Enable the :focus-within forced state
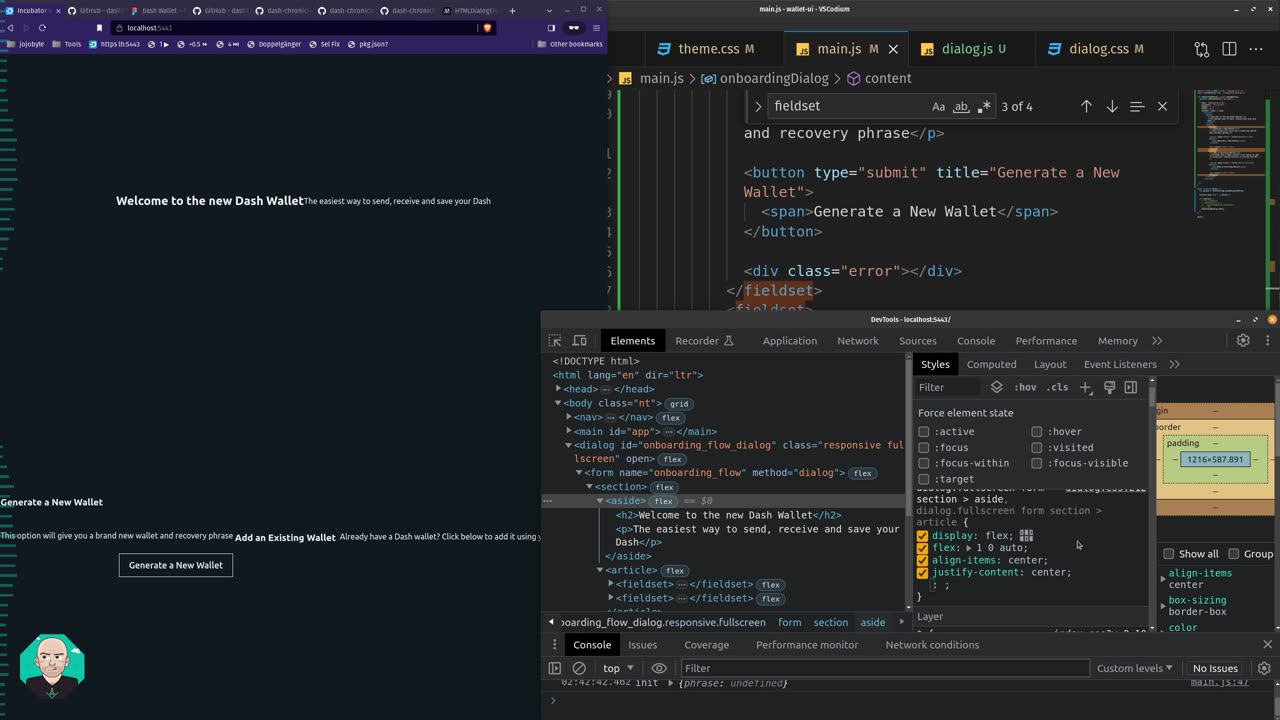Image resolution: width=1280 pixels, height=720 pixels. click(x=924, y=464)
